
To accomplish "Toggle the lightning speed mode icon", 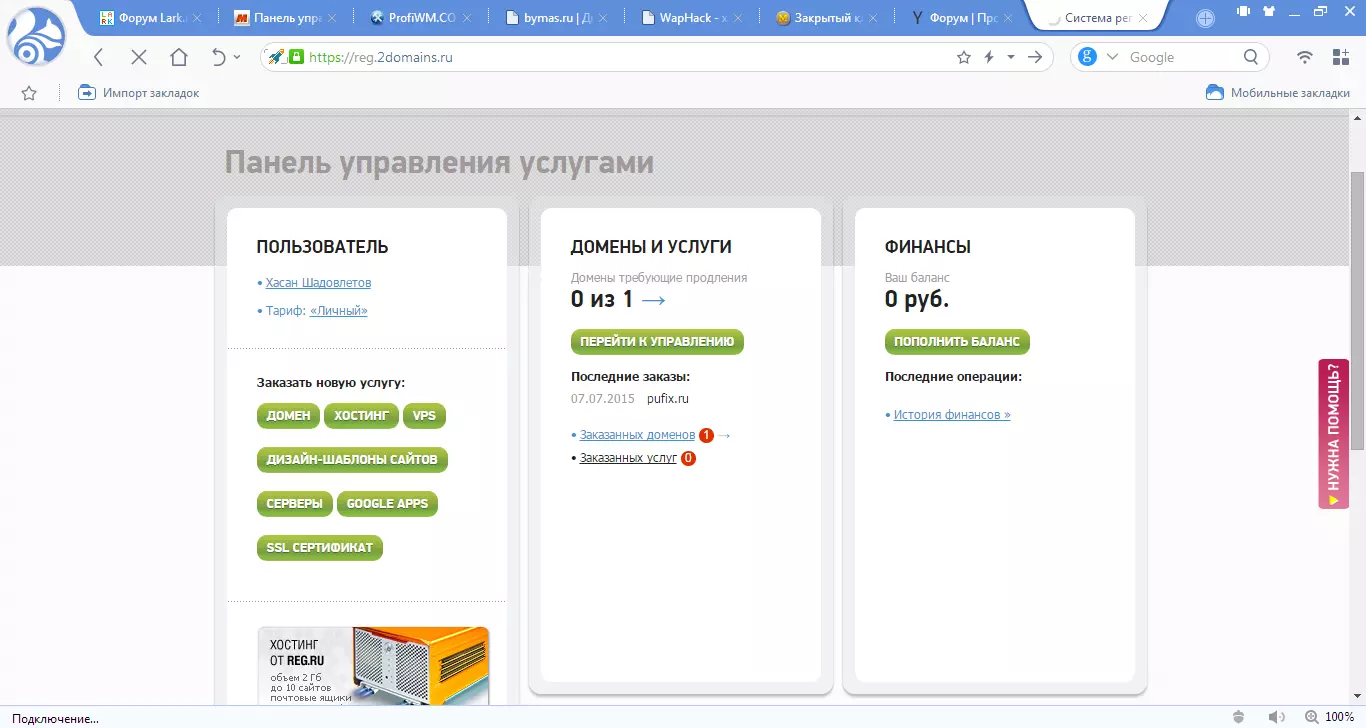I will tap(989, 57).
